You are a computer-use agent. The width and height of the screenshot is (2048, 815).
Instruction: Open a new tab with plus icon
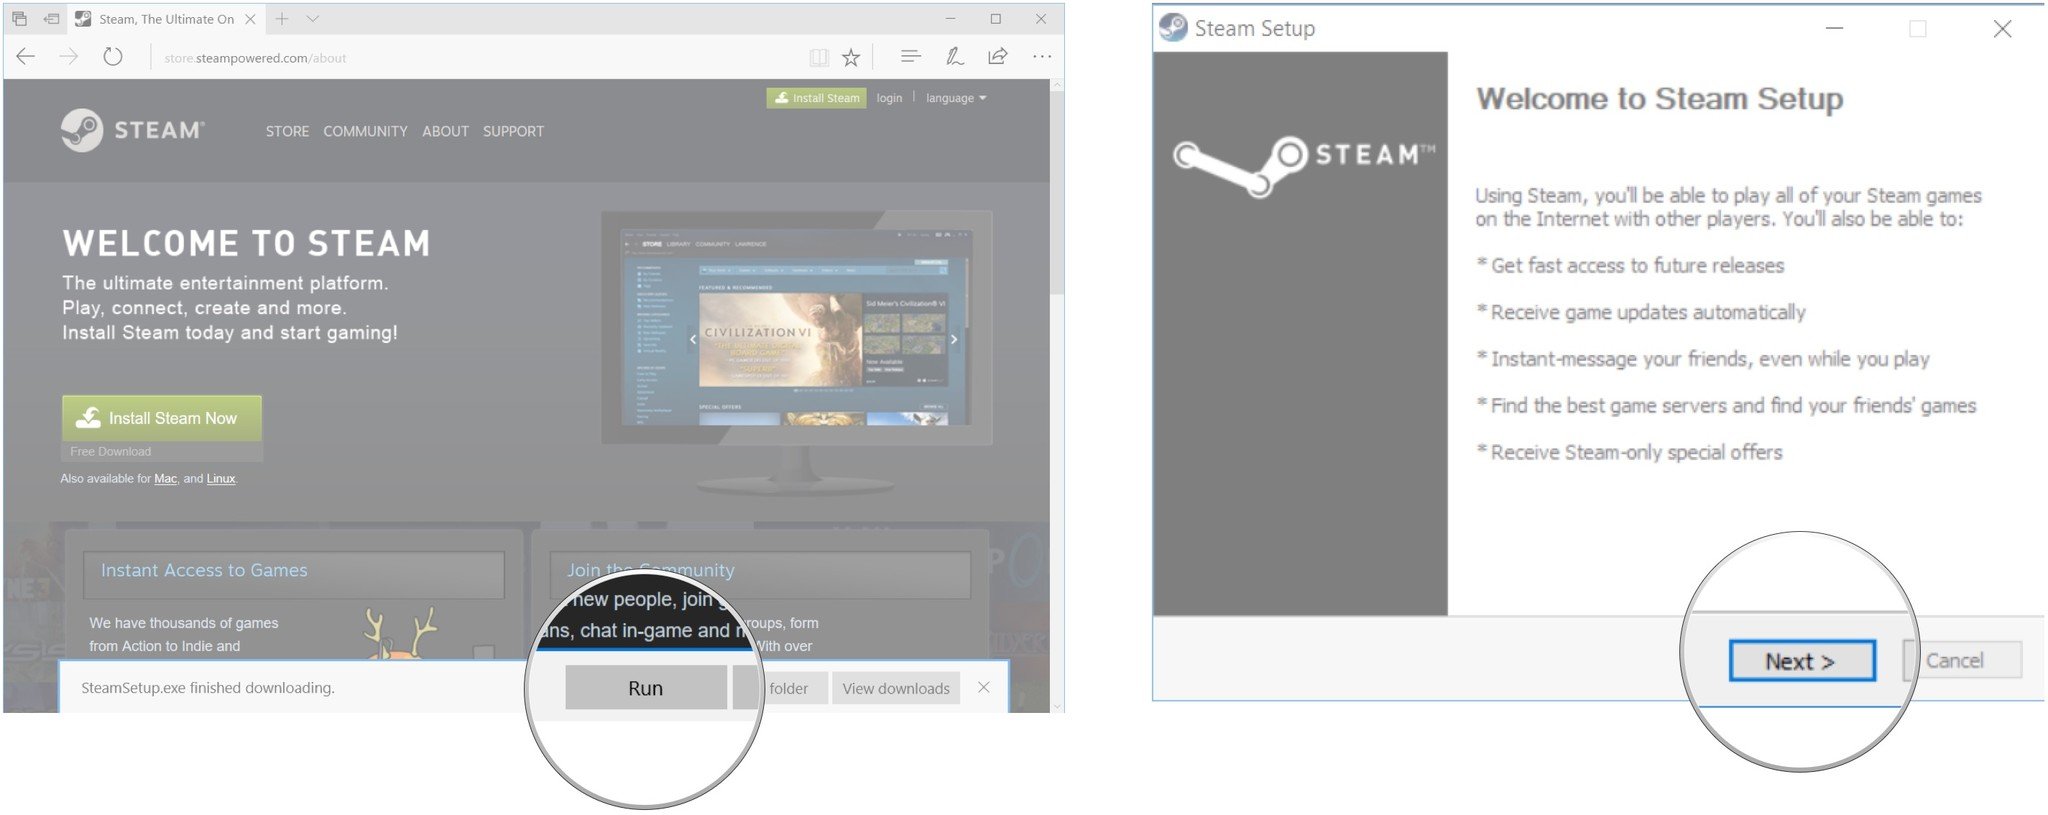[282, 19]
